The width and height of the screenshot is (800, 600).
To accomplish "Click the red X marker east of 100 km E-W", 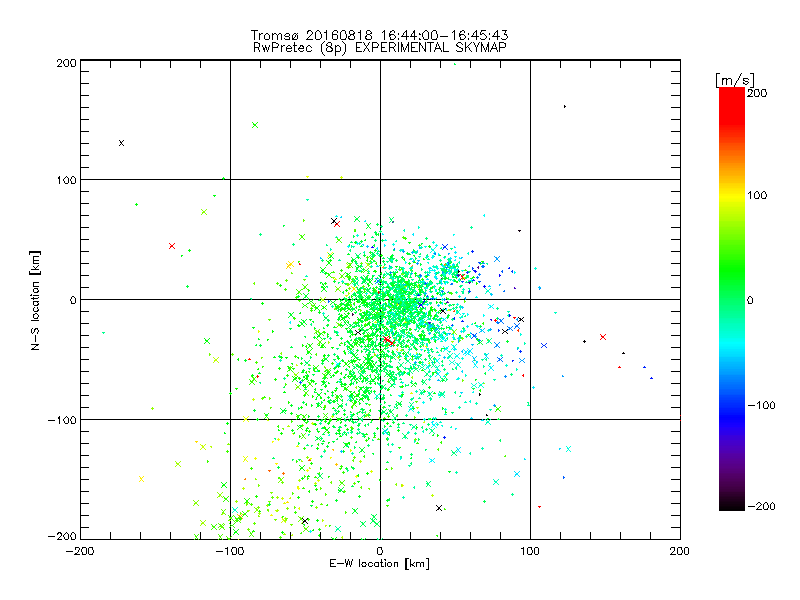I will click(603, 337).
